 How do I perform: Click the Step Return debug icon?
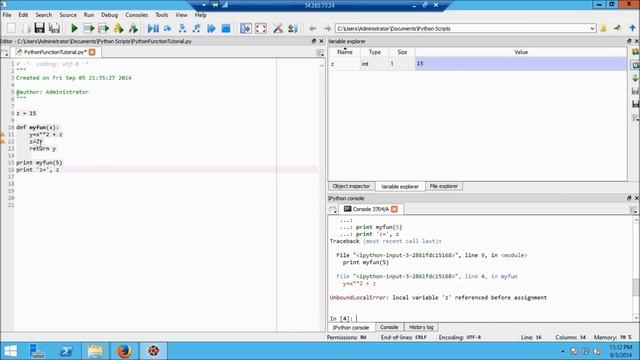click(x=197, y=28)
